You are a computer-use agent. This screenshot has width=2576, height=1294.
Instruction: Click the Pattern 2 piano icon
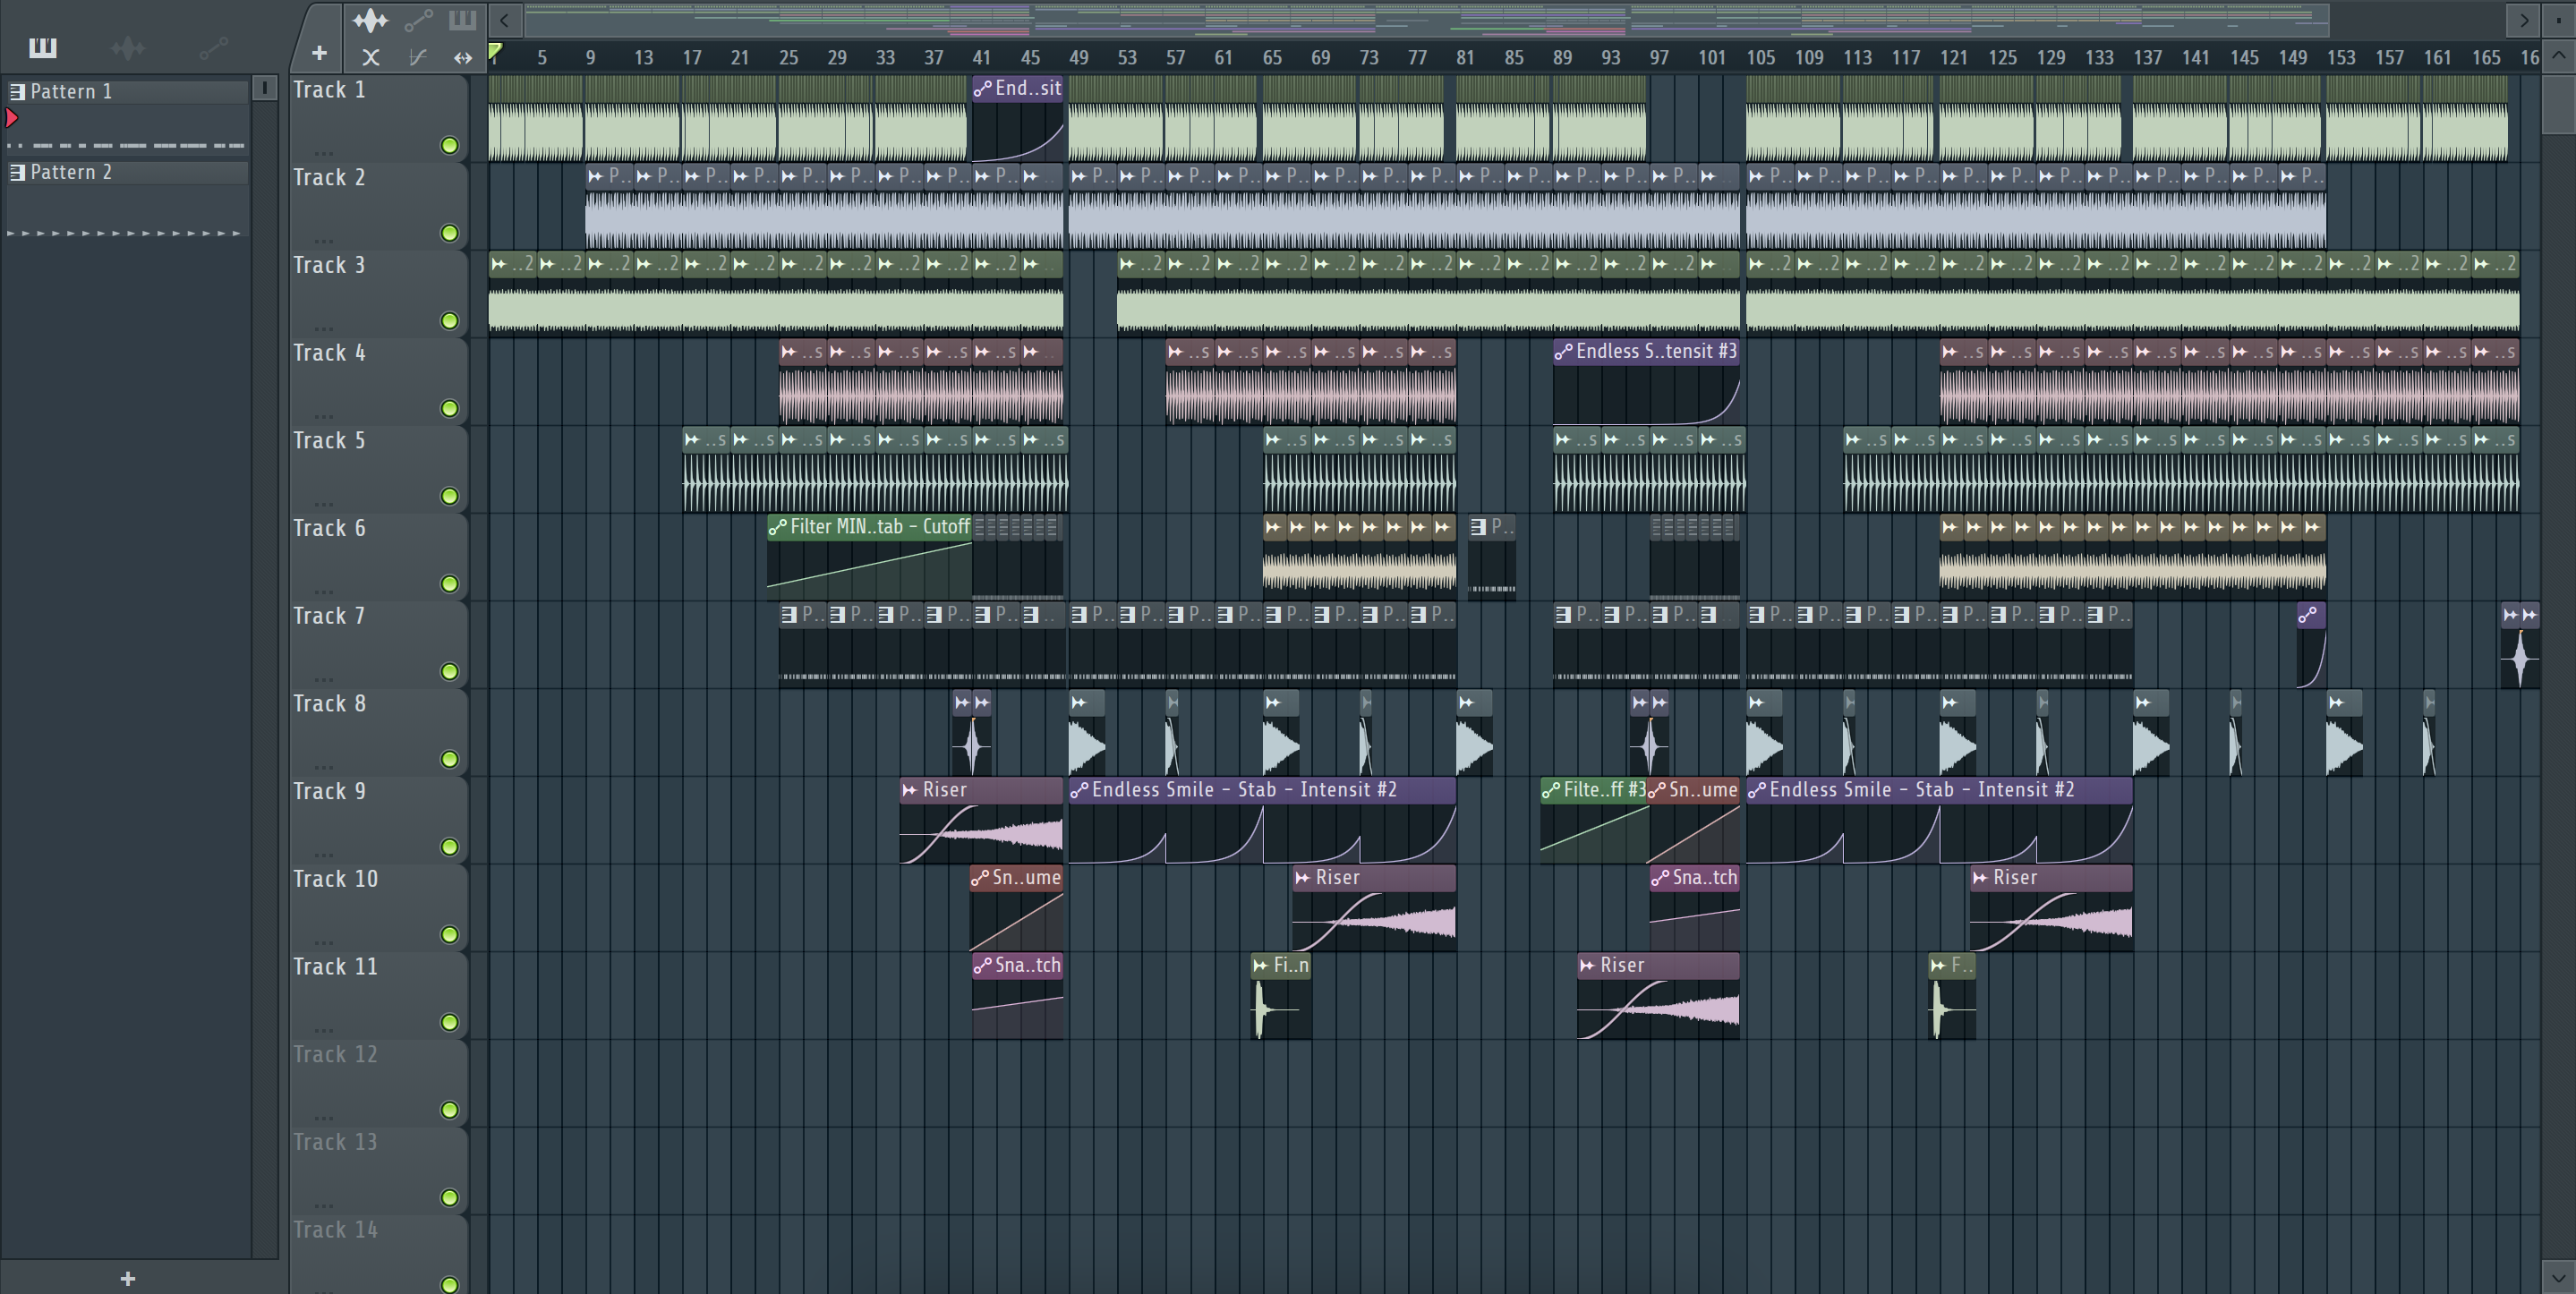(x=17, y=172)
